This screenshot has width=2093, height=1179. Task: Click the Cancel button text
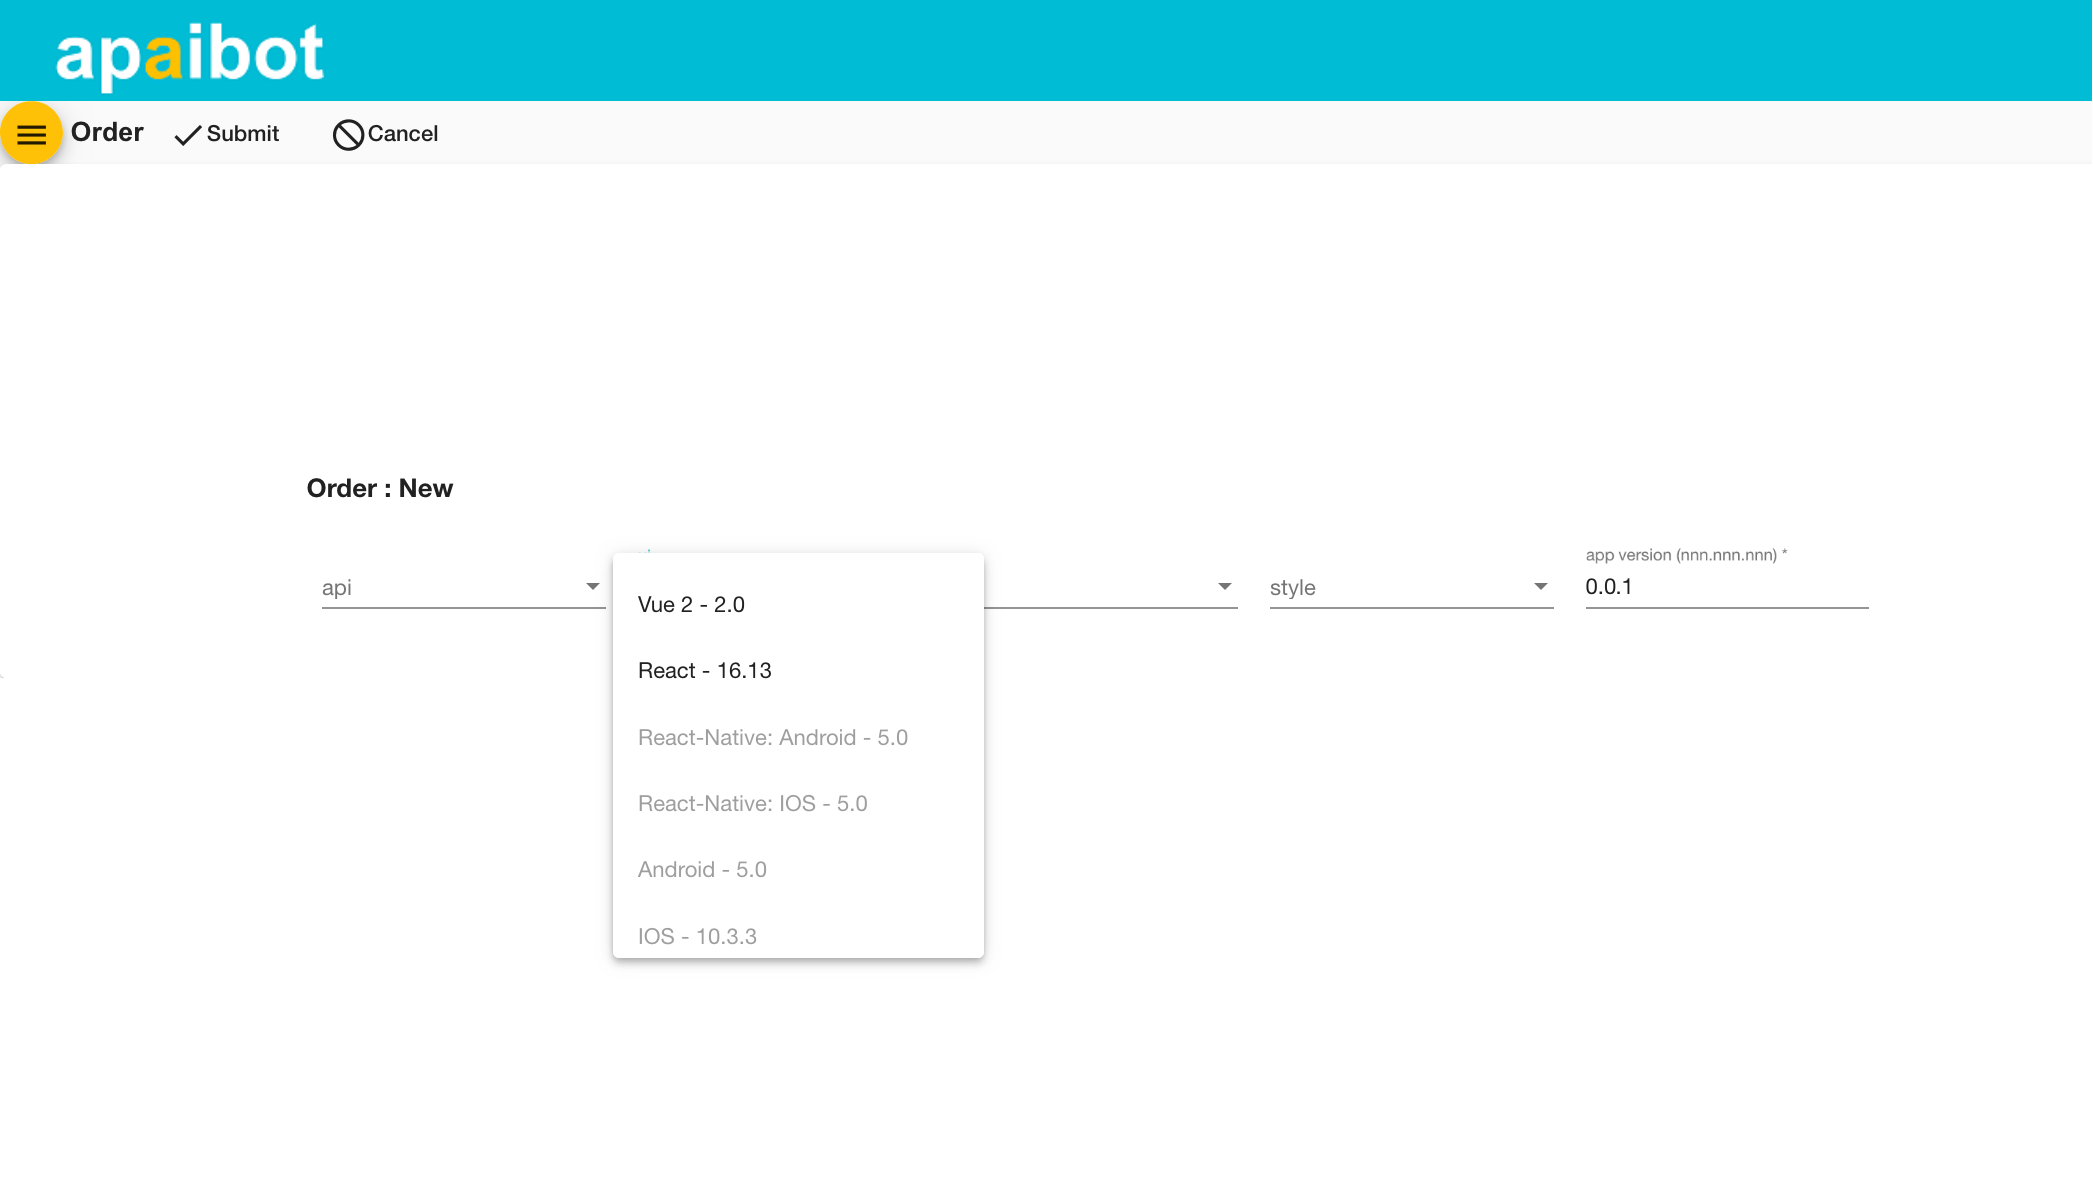402,134
